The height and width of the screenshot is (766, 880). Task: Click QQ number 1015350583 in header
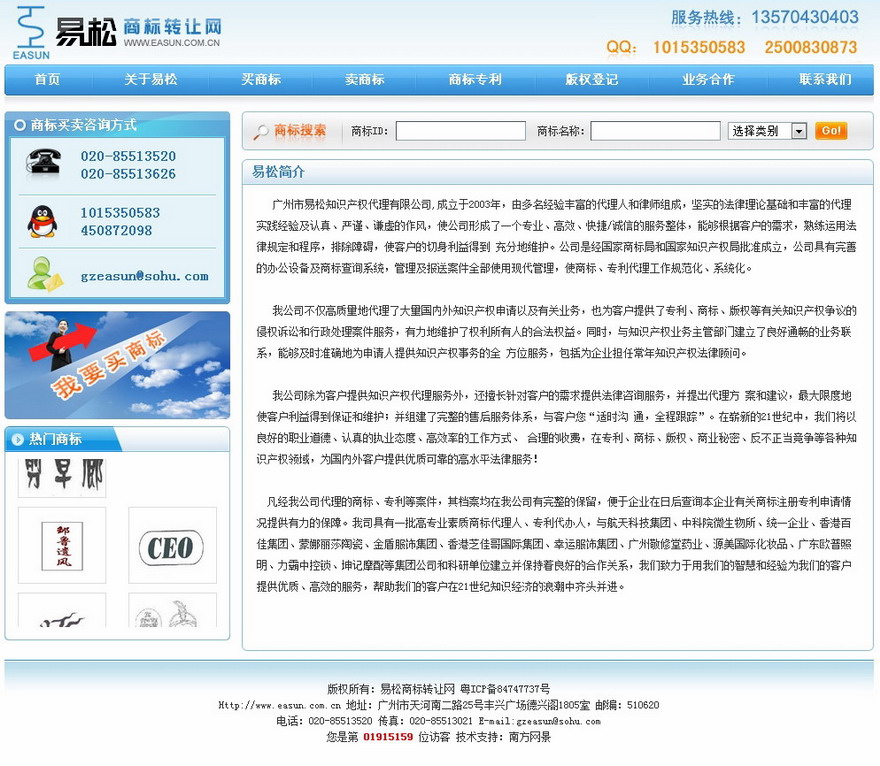(699, 47)
